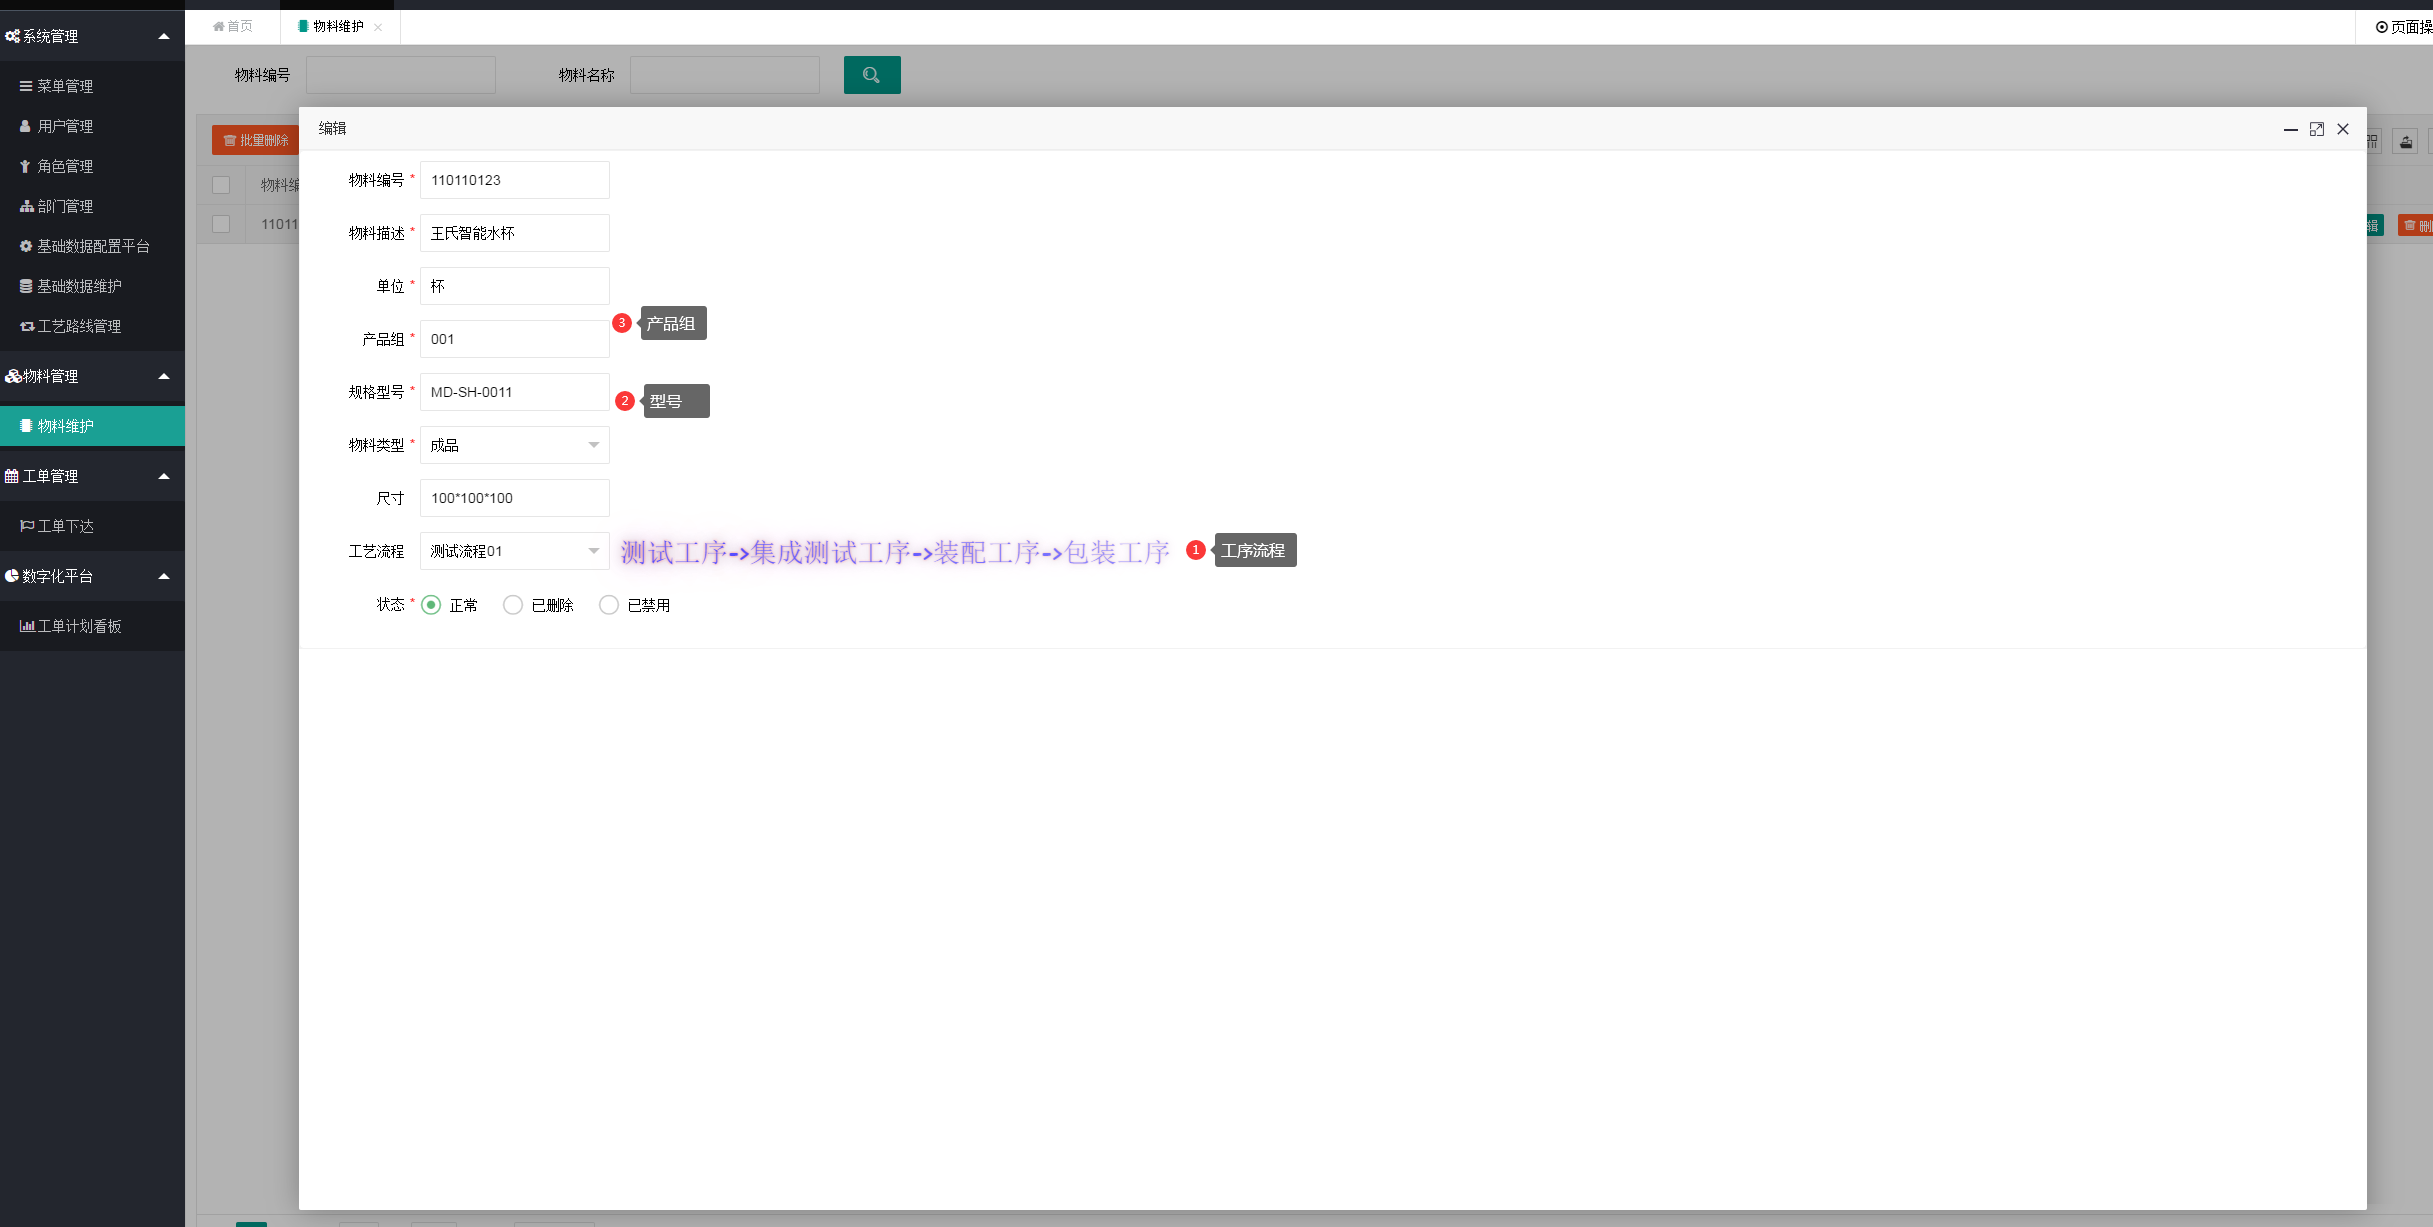The width and height of the screenshot is (2433, 1227).
Task: Open 菜单管理 in sidebar
Action: 92,86
